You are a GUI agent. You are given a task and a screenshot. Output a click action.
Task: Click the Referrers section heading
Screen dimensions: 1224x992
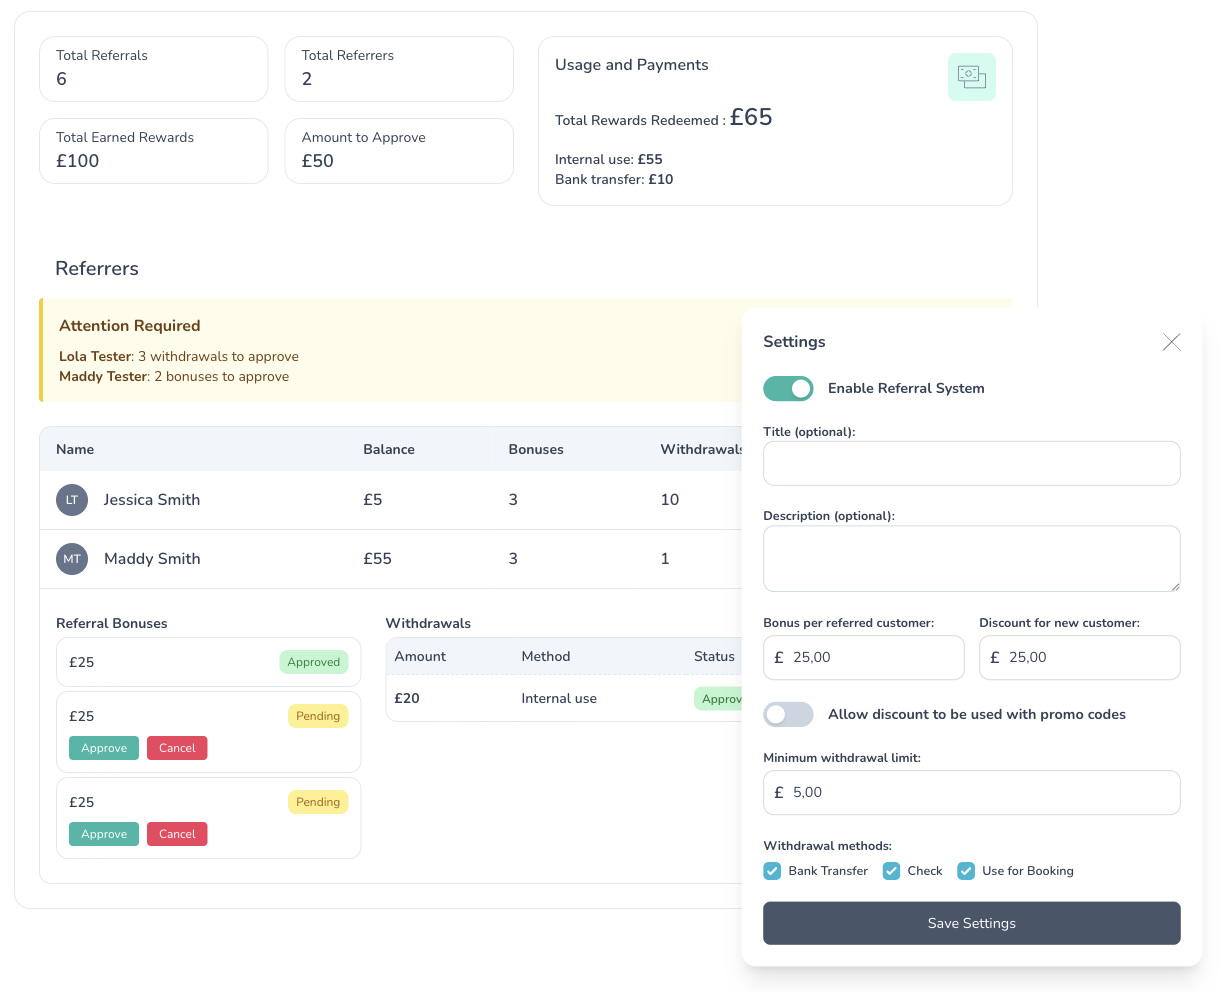pos(97,268)
